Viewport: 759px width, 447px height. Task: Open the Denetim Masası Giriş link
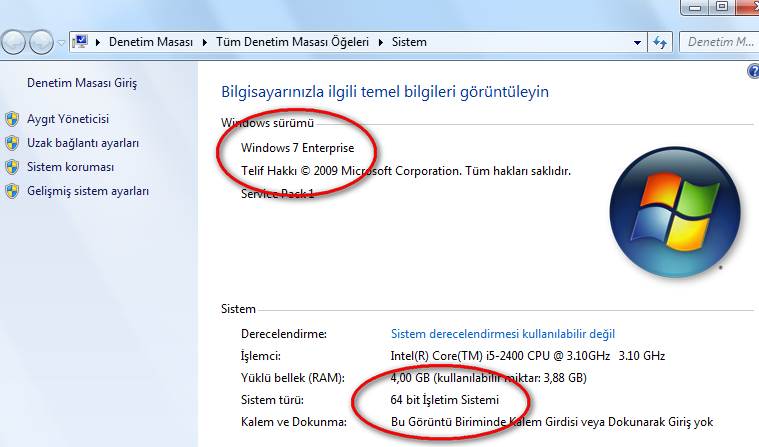pyautogui.click(x=82, y=83)
